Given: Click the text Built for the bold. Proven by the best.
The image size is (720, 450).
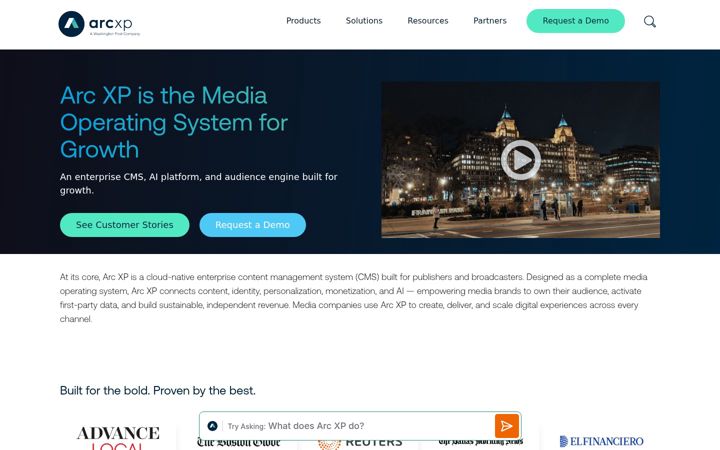Looking at the screenshot, I should [158, 390].
